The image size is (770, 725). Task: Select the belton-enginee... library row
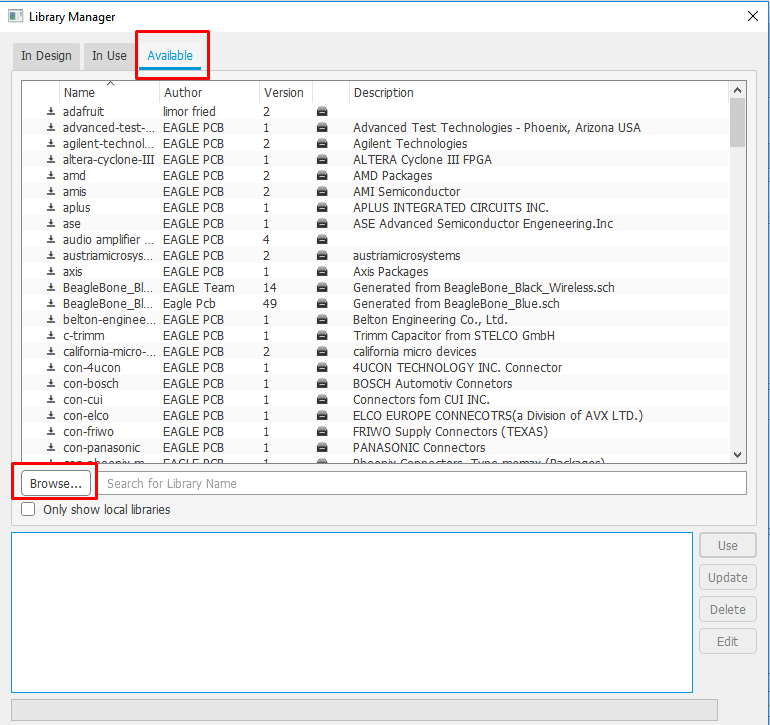pyautogui.click(x=376, y=320)
